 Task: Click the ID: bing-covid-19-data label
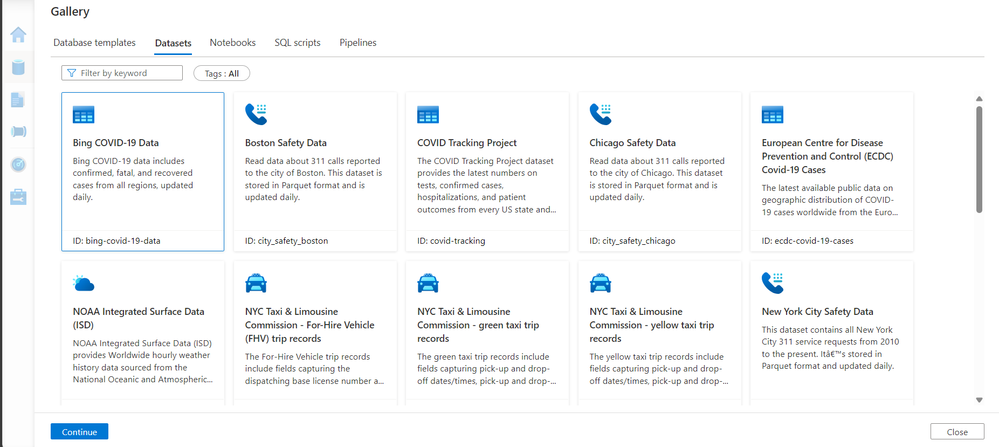point(117,241)
